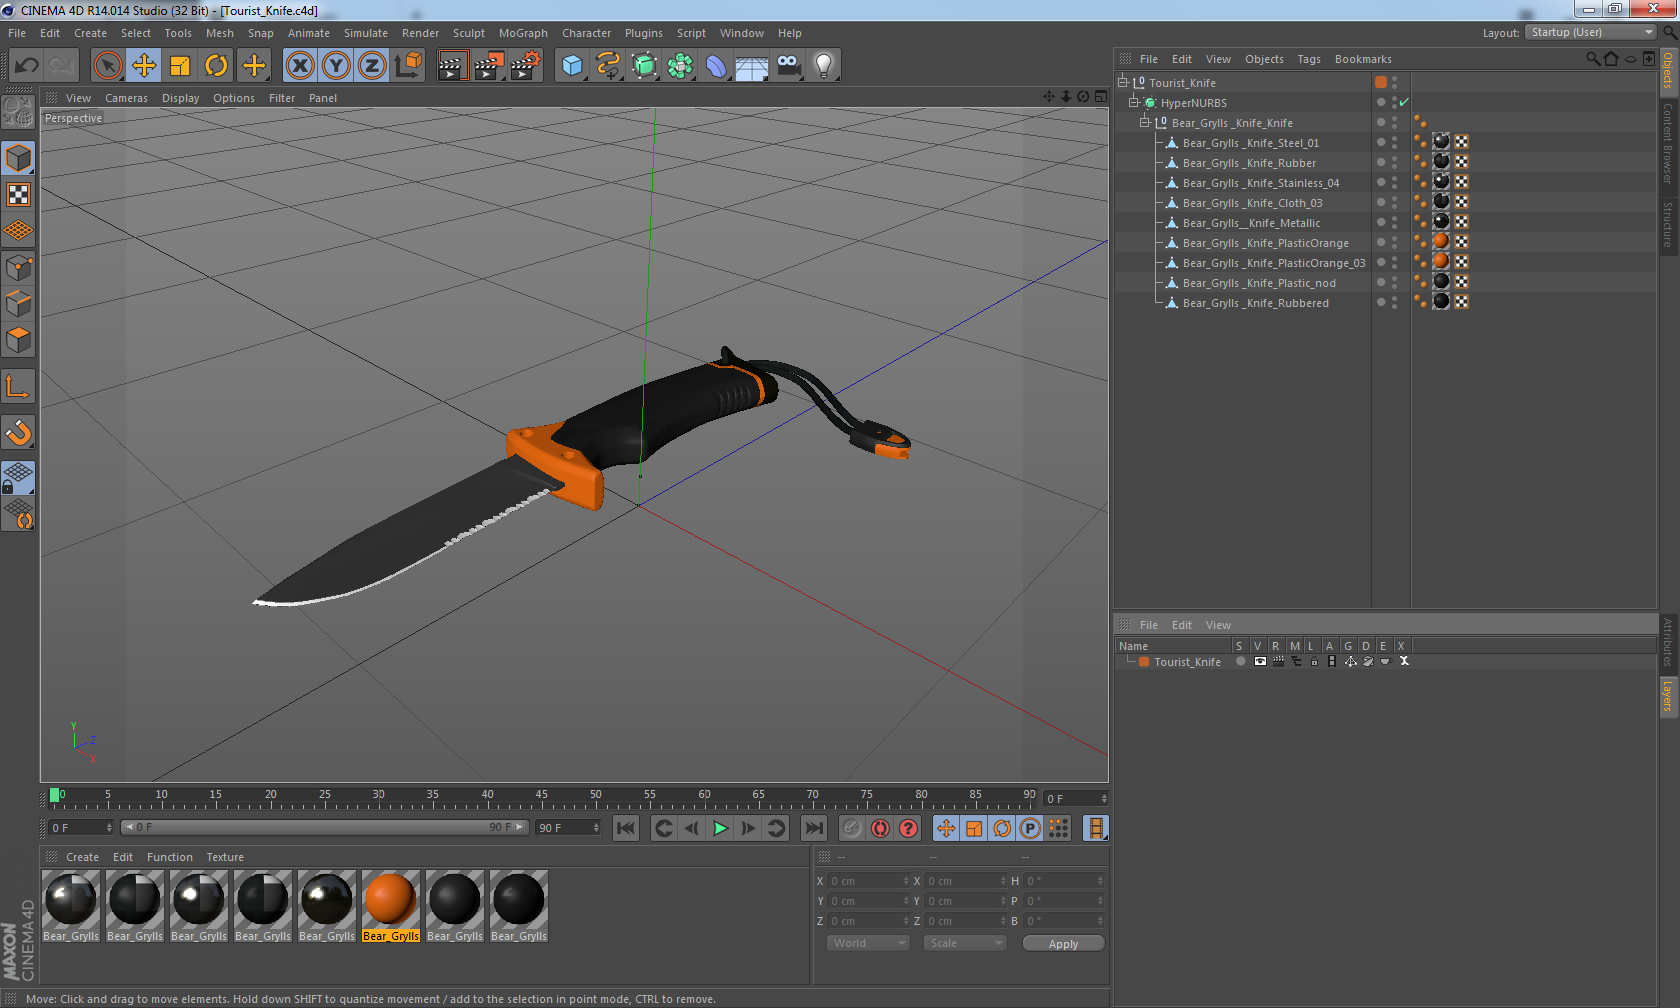Toggle HyperNURBS enabled checkmark
The height and width of the screenshot is (1008, 1680).
coord(1404,102)
